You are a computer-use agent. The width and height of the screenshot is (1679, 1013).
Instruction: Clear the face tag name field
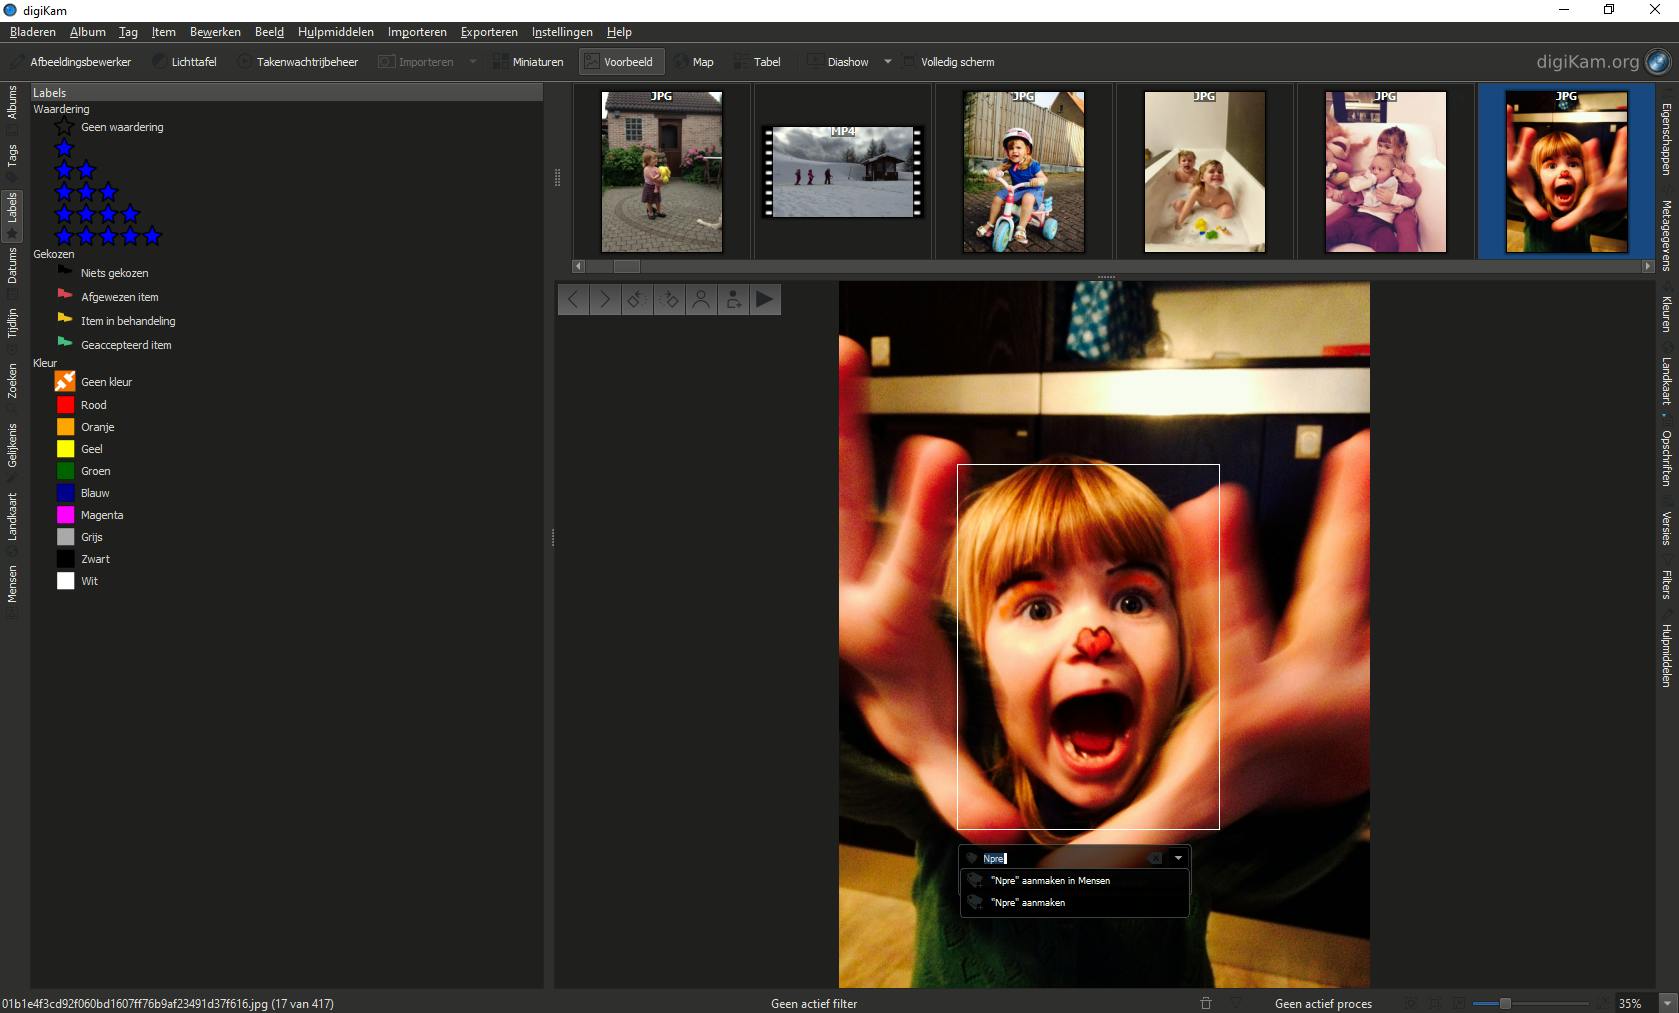tap(1155, 858)
